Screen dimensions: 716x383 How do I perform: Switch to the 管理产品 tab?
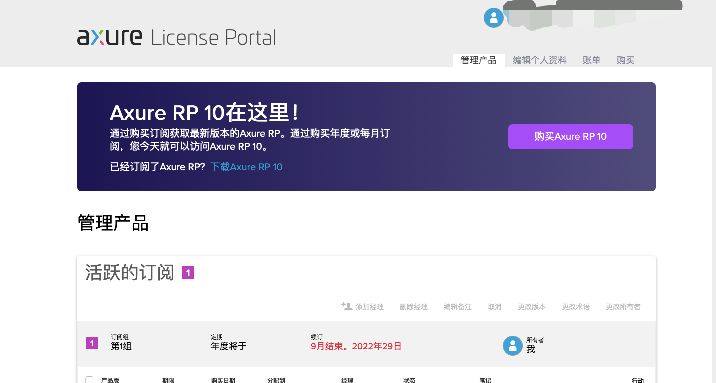point(479,60)
